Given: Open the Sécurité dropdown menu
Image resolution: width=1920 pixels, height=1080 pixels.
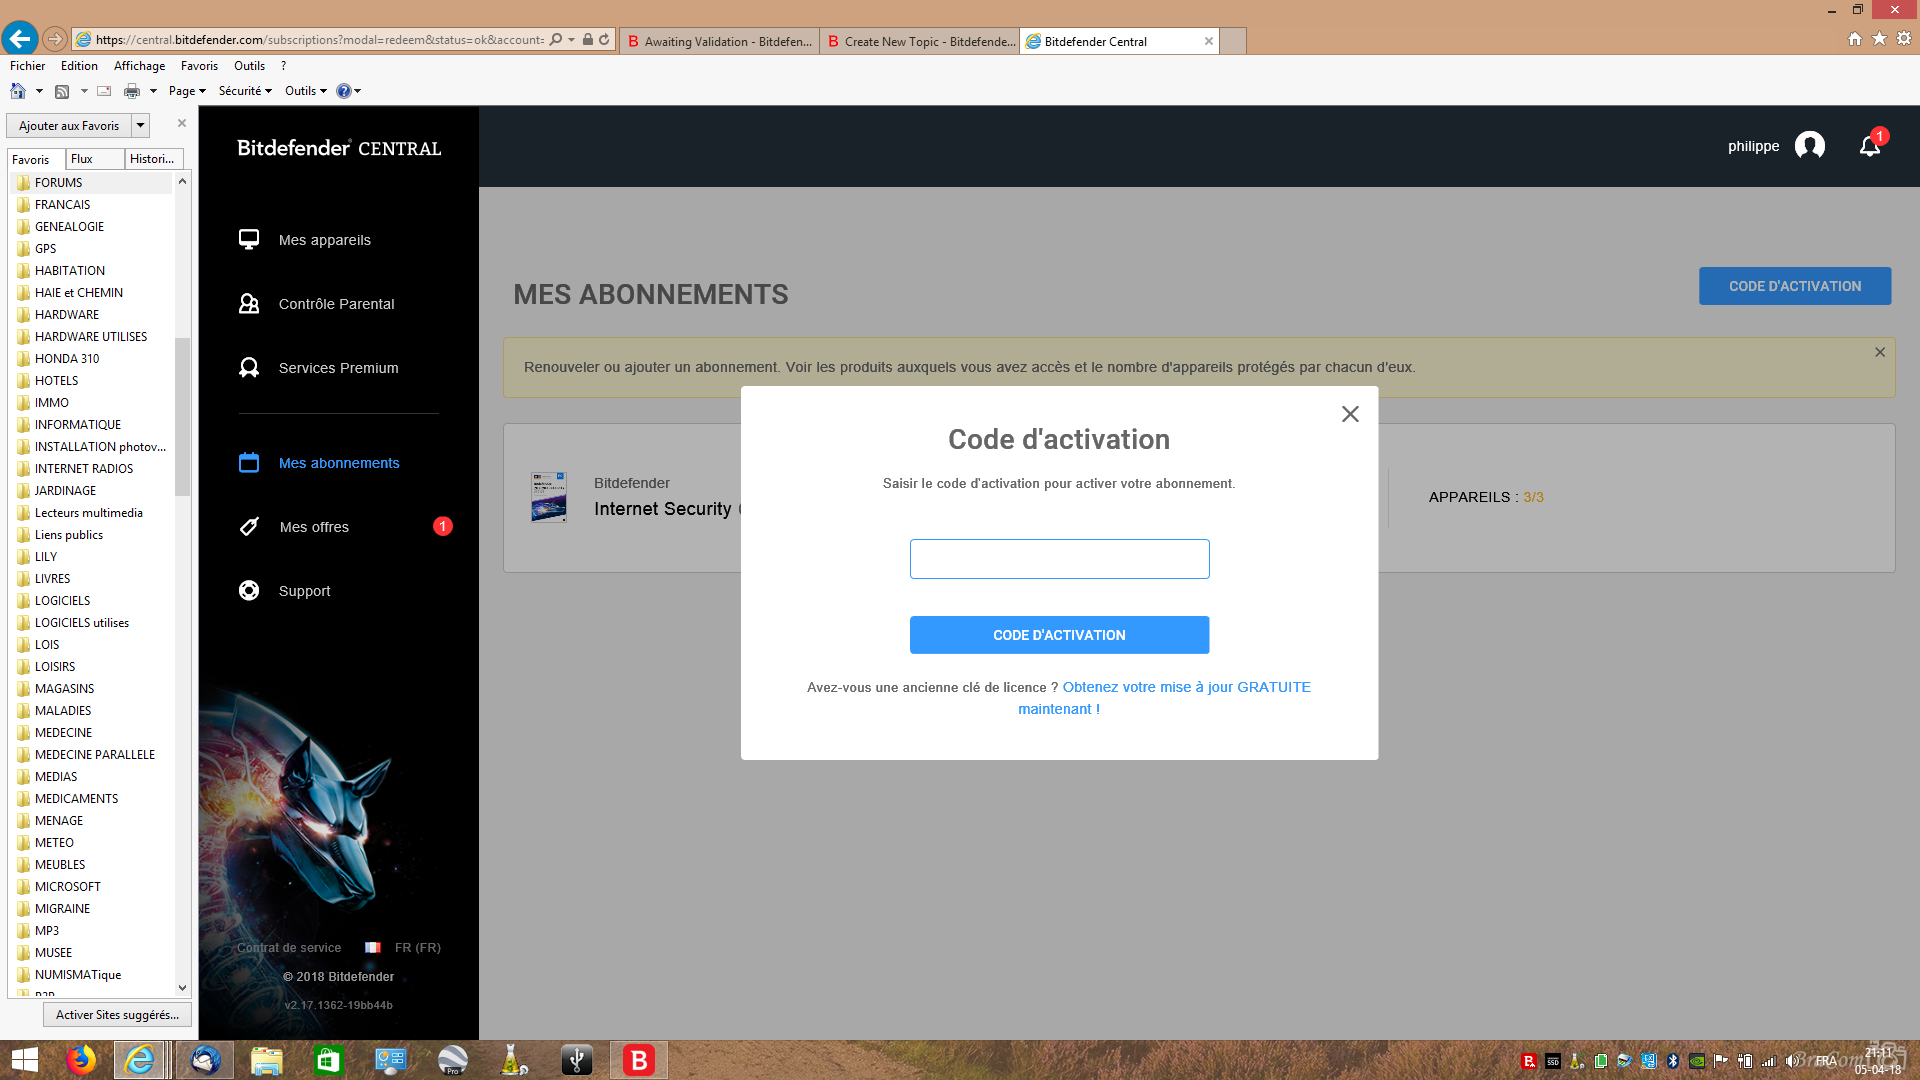Looking at the screenshot, I should click(245, 91).
